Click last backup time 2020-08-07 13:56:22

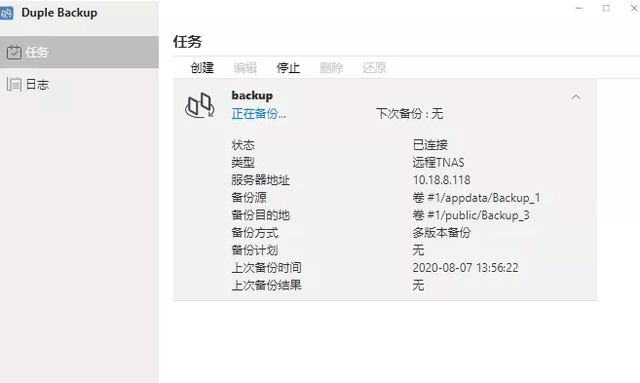coord(465,268)
